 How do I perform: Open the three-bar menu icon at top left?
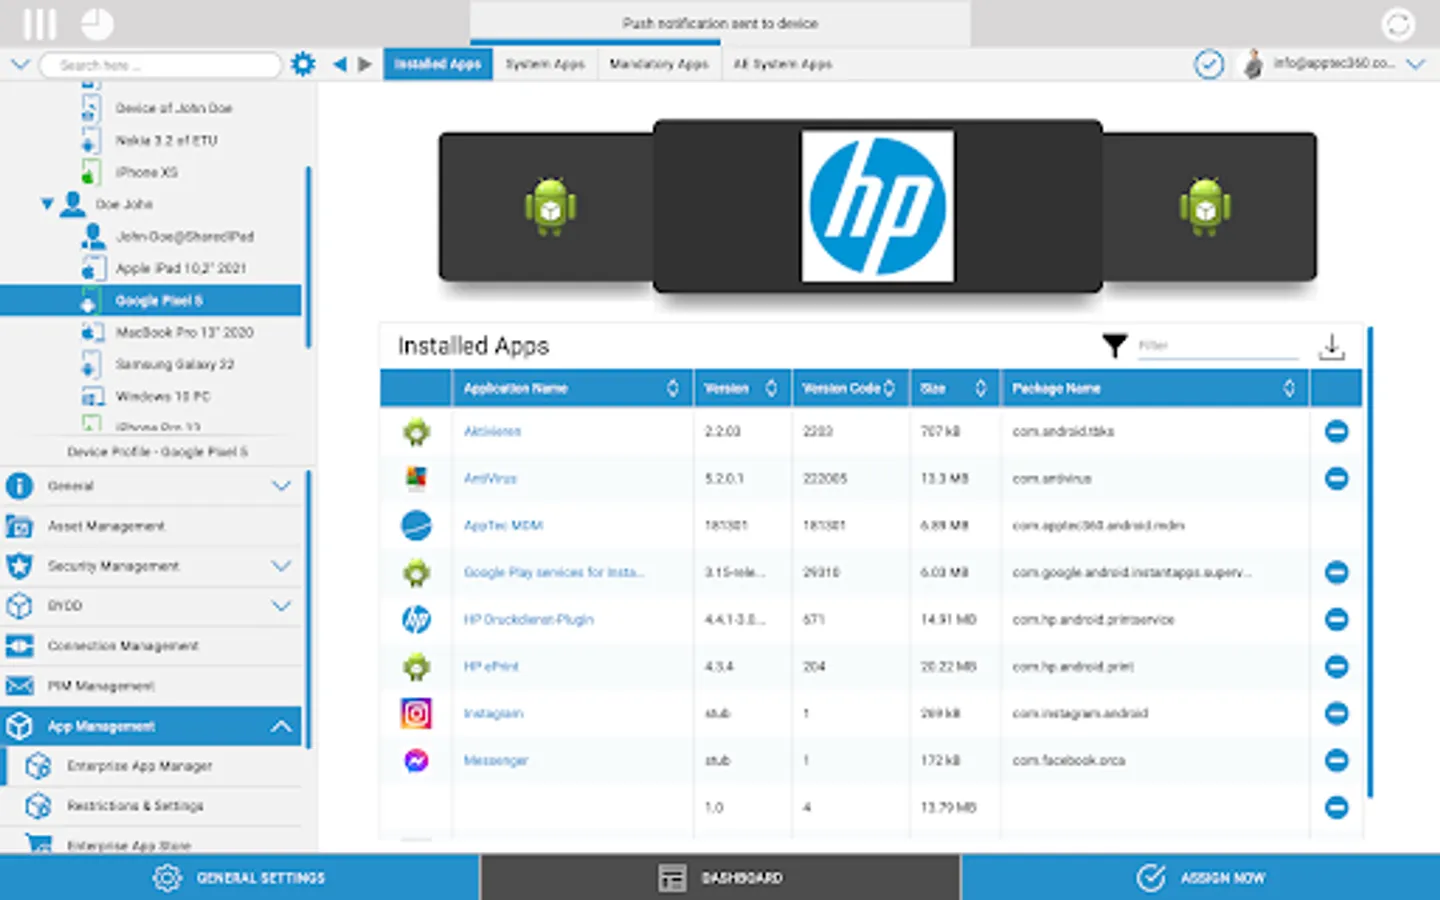coord(40,23)
